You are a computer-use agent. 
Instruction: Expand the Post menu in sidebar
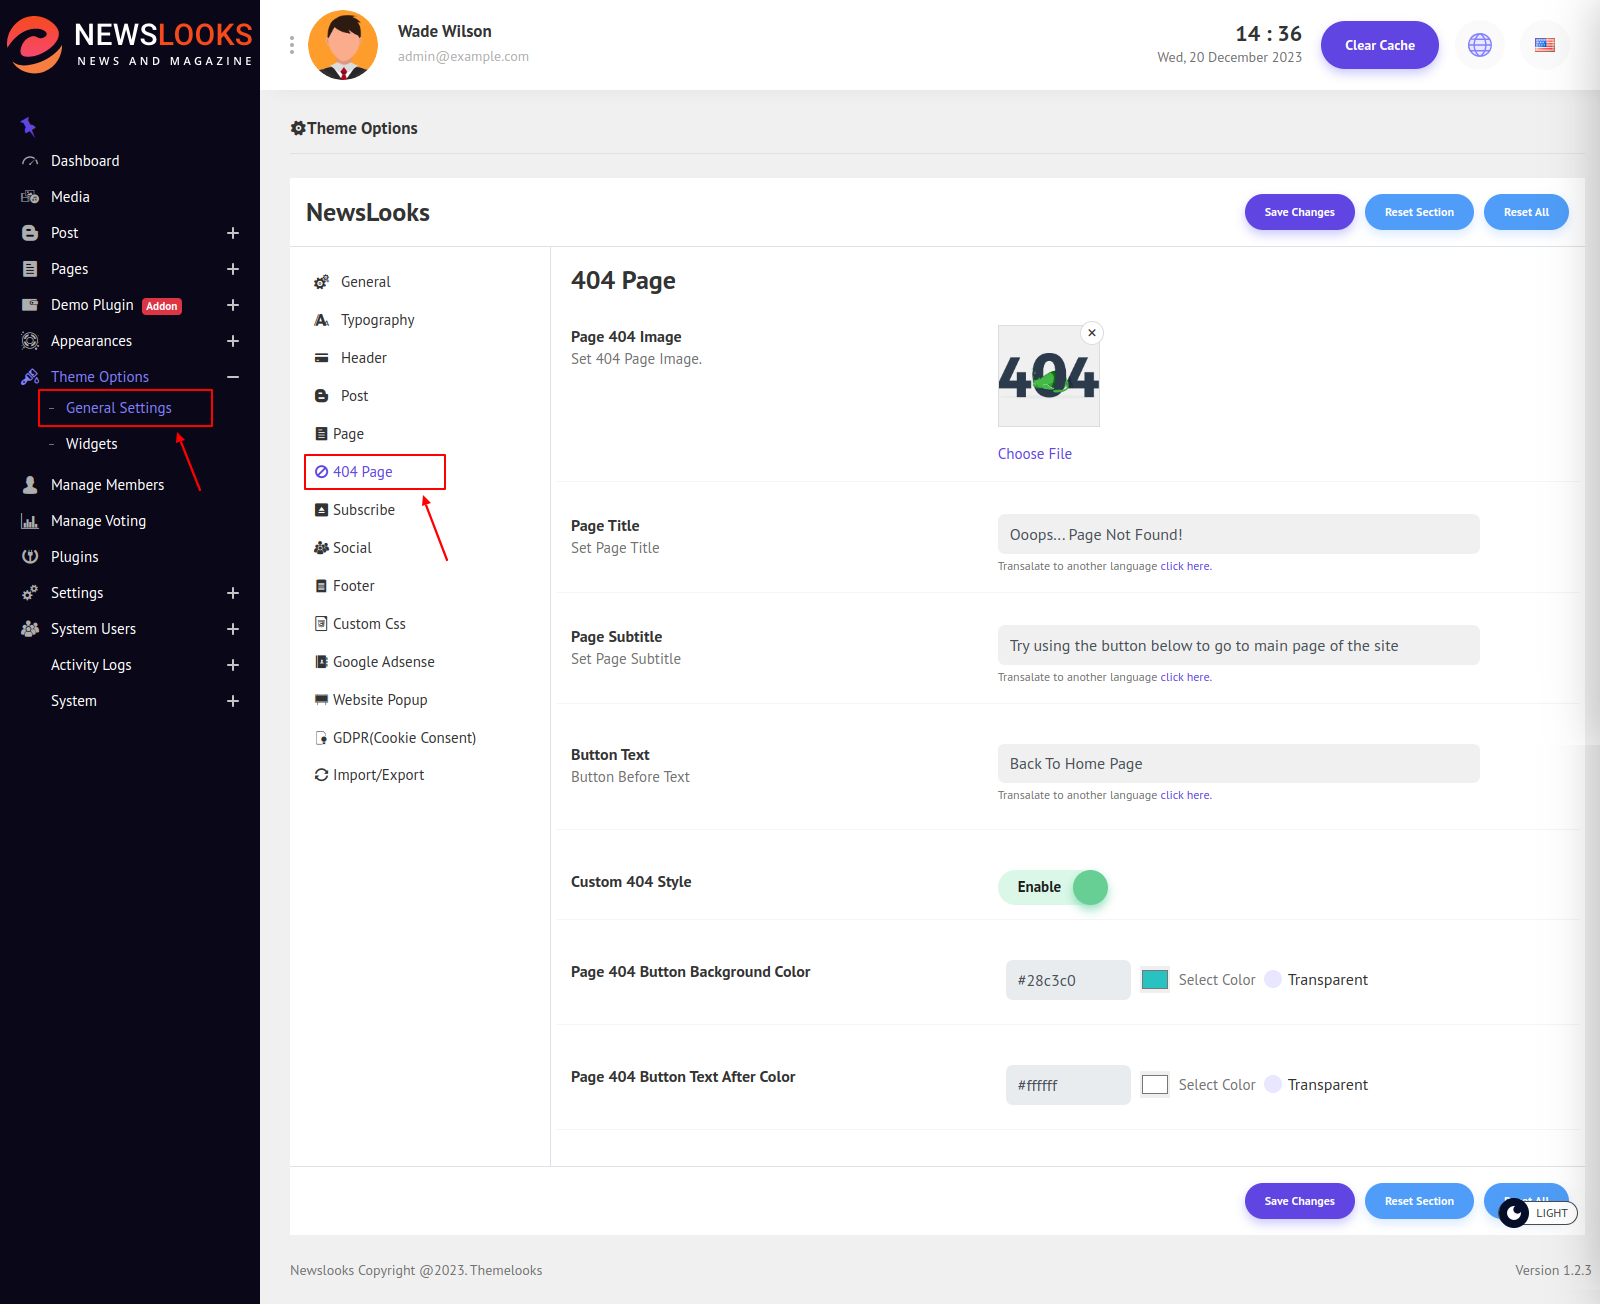click(x=232, y=233)
